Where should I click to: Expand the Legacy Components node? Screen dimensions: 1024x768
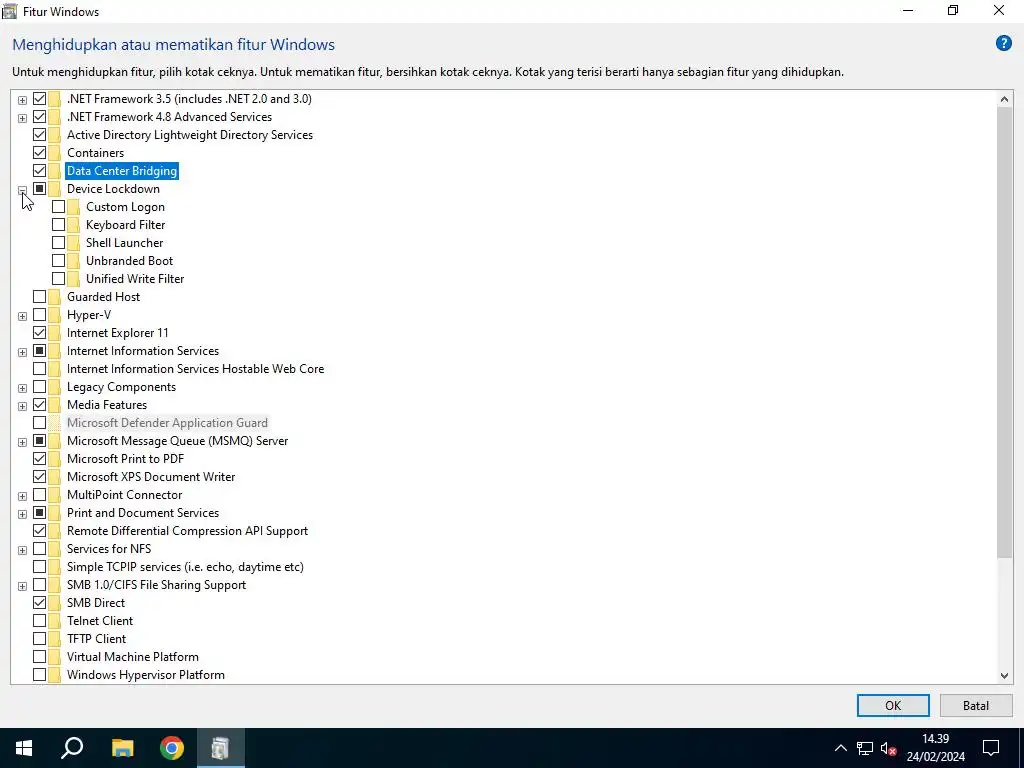coord(22,388)
